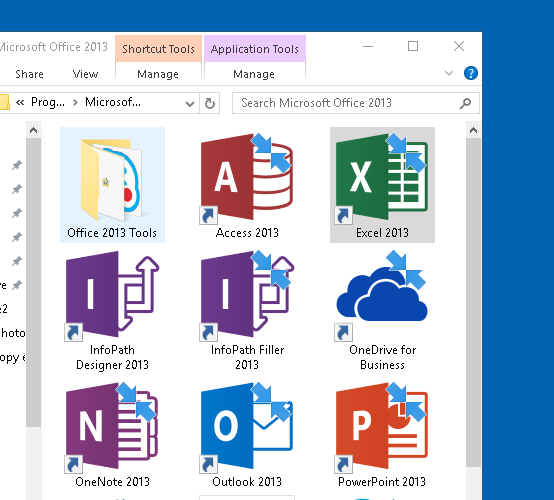Select the Outlook 2013 shortcut icon
Viewport: 554px width, 500px height.
click(247, 428)
